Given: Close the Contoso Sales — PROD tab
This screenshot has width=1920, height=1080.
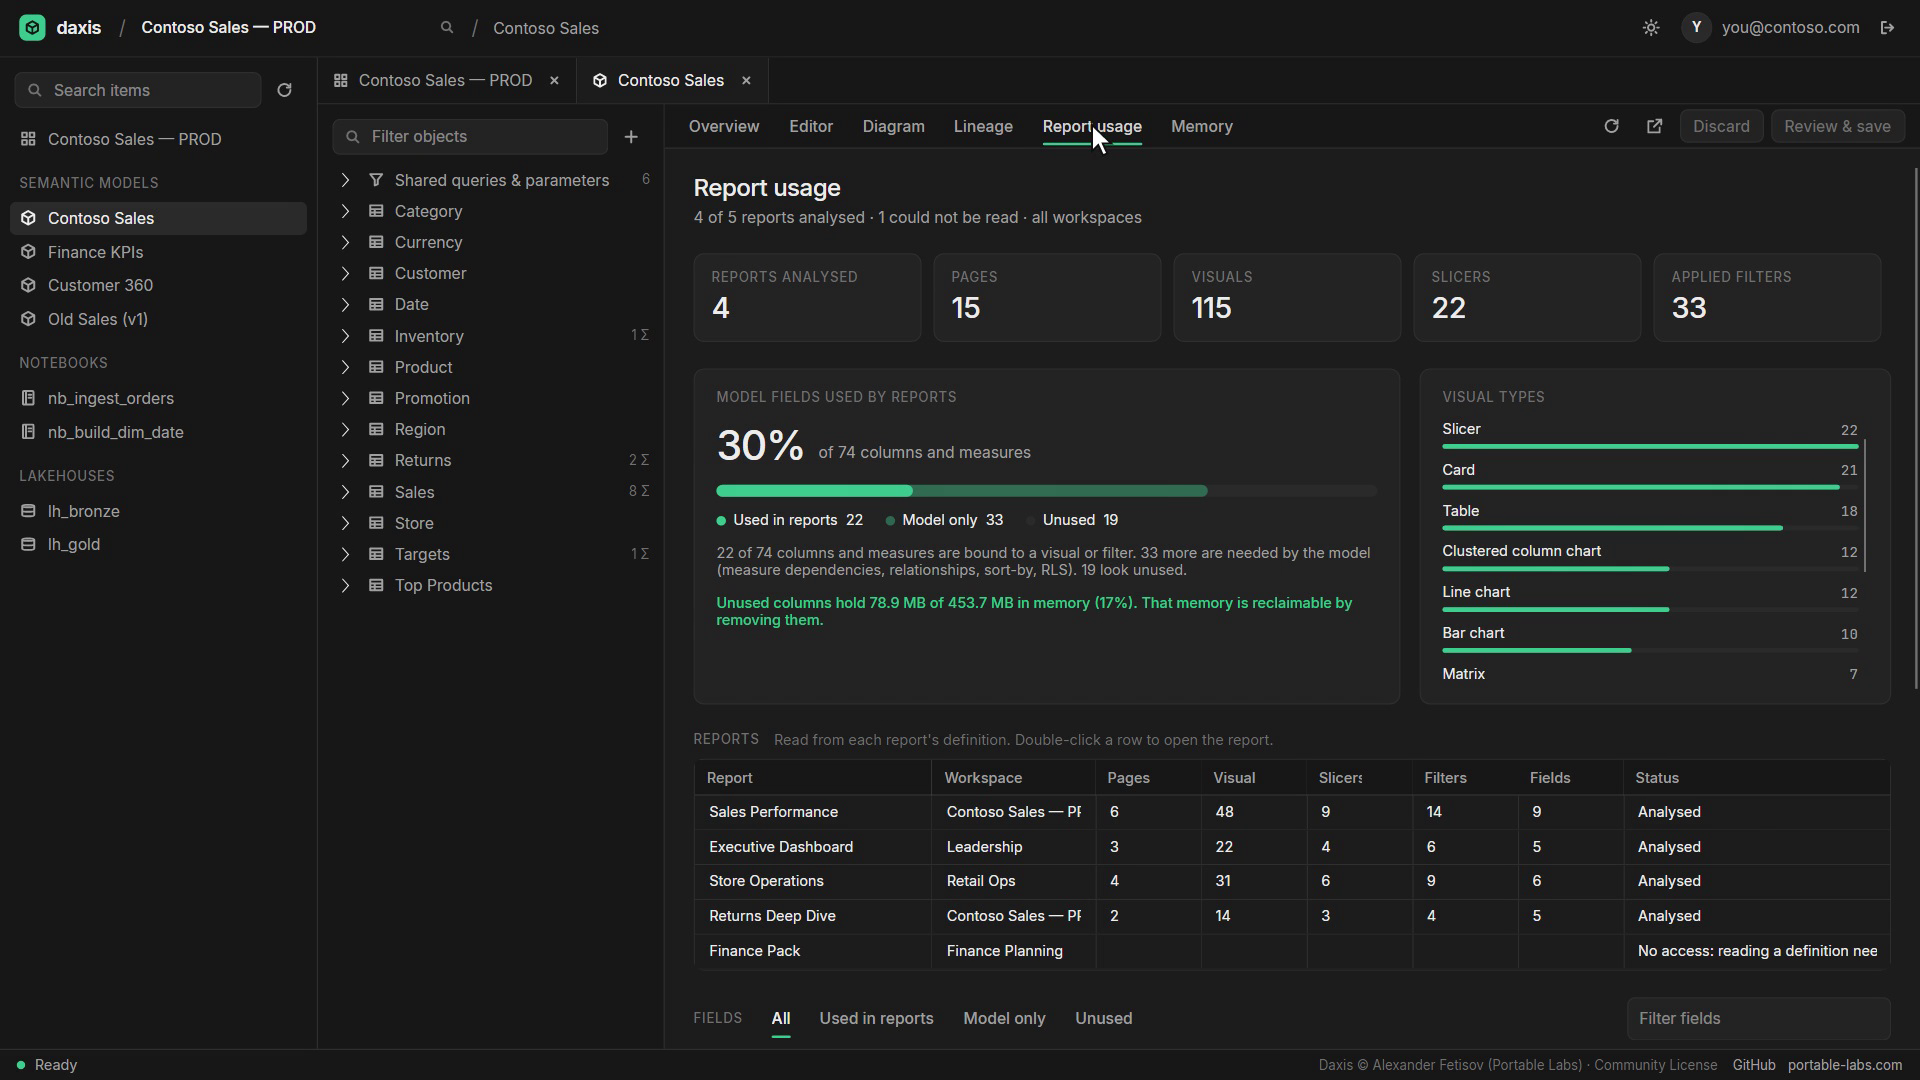Looking at the screenshot, I should 554,80.
